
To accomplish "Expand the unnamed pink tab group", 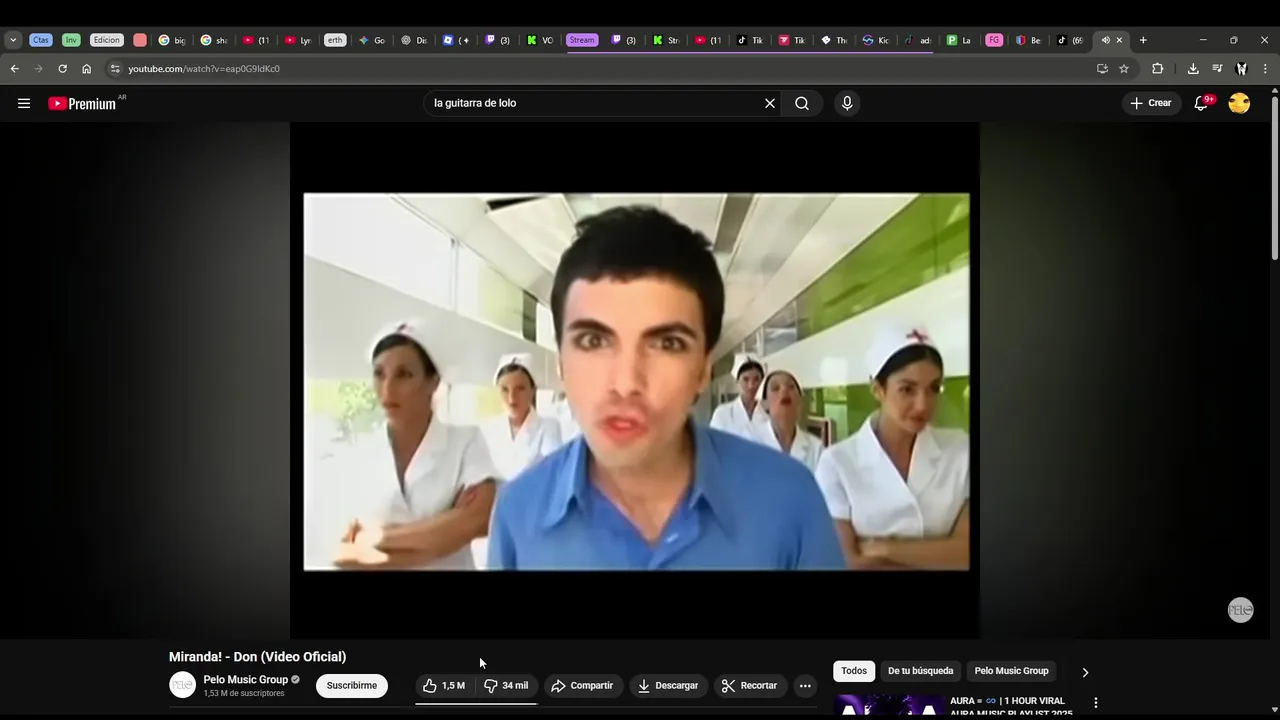I will click(140, 40).
